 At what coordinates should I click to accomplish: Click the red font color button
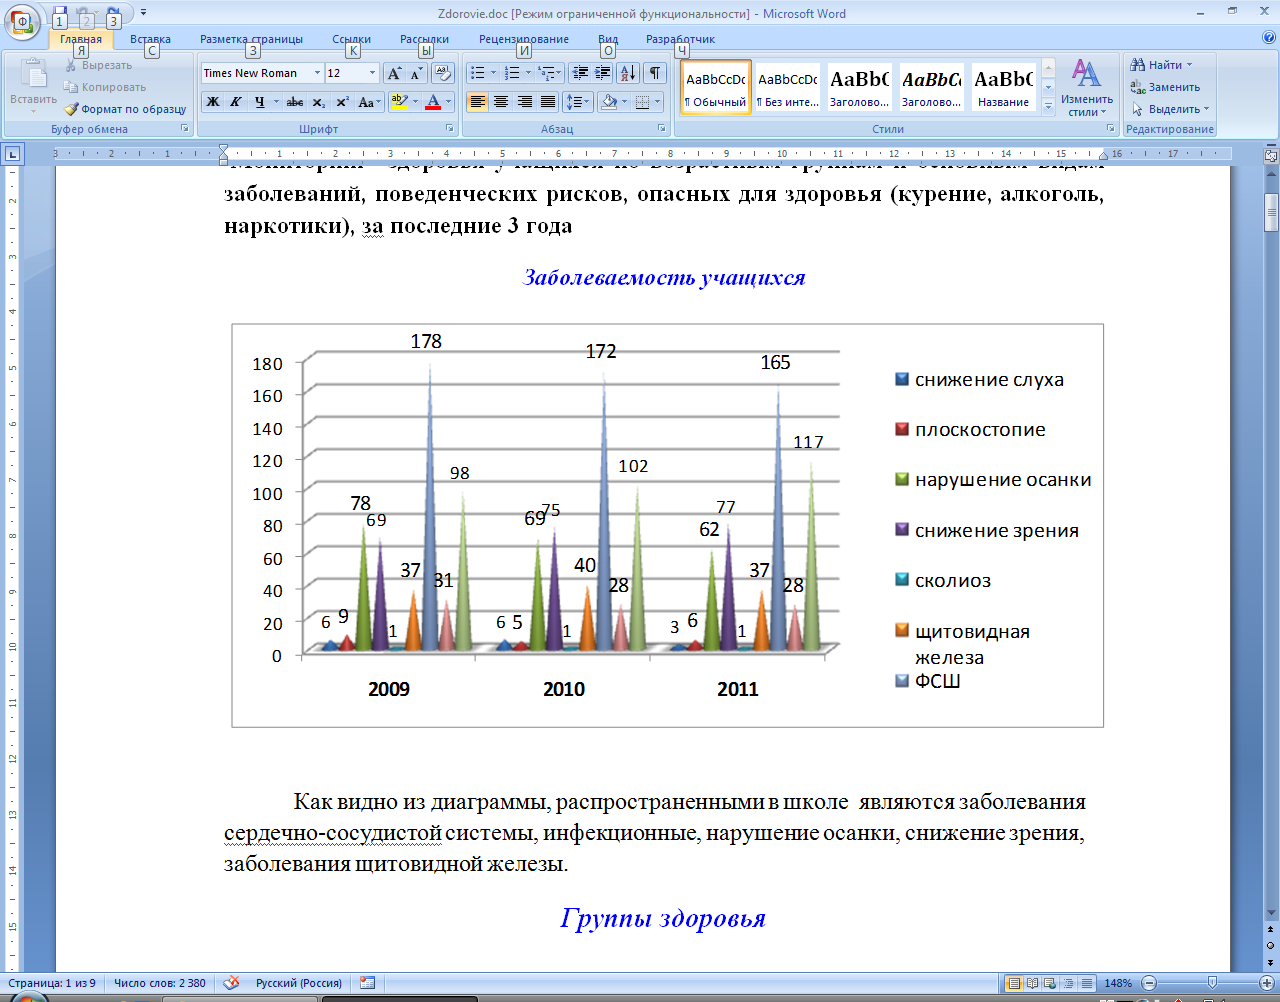433,102
